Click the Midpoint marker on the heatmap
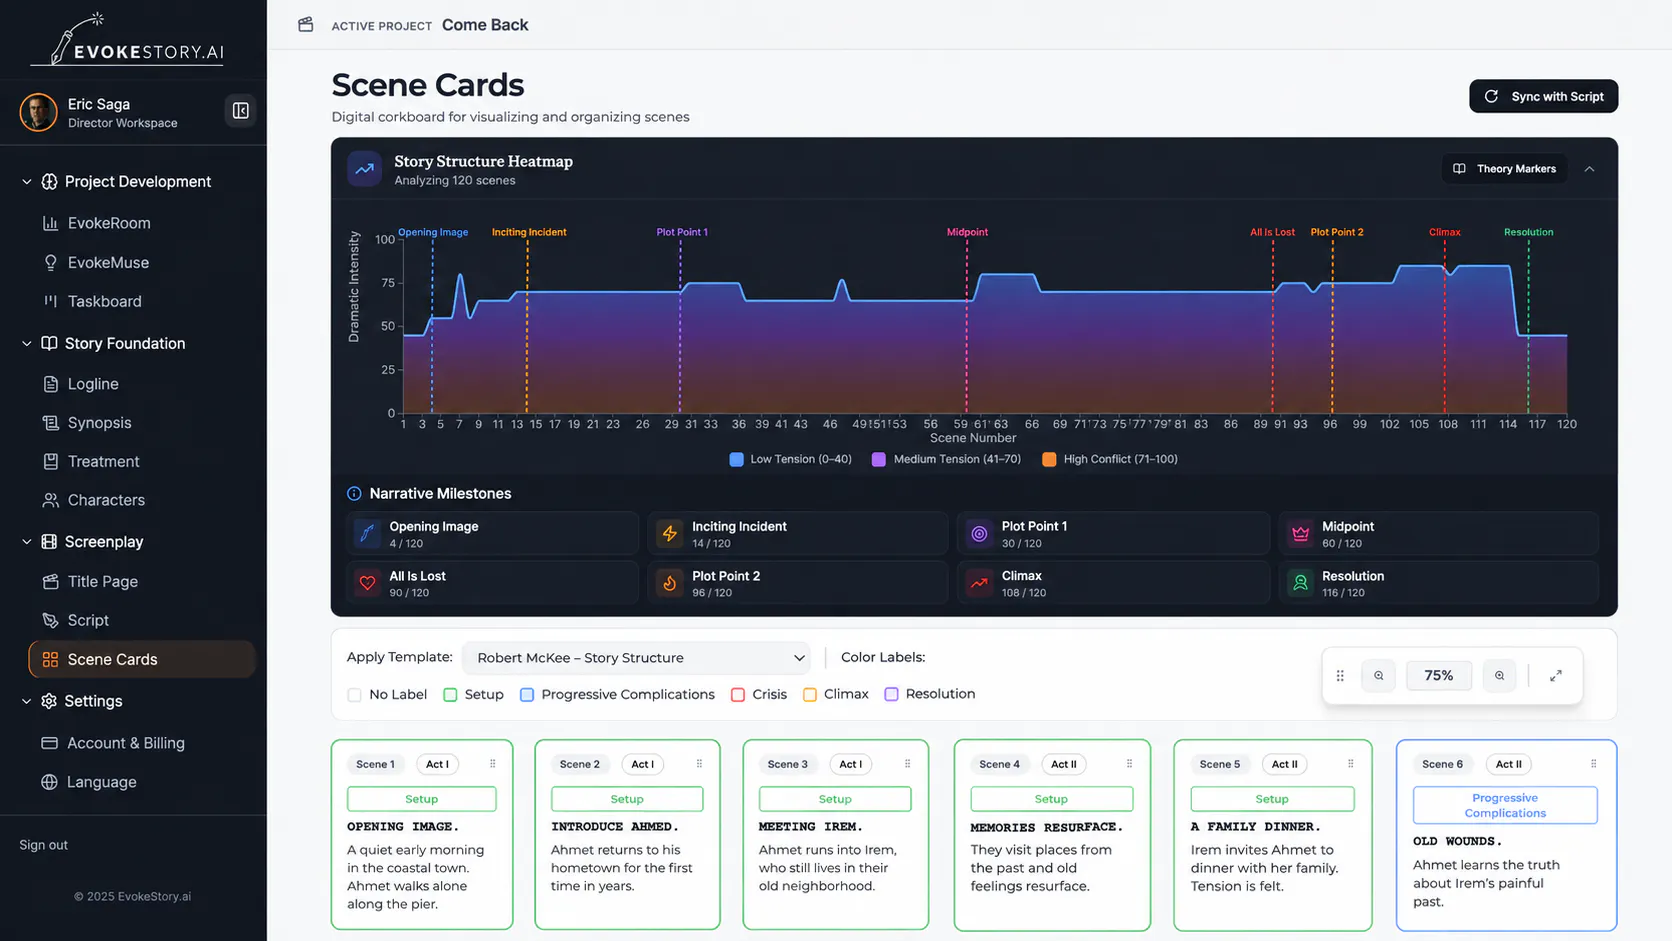Viewport: 1672px width, 941px height. [967, 232]
